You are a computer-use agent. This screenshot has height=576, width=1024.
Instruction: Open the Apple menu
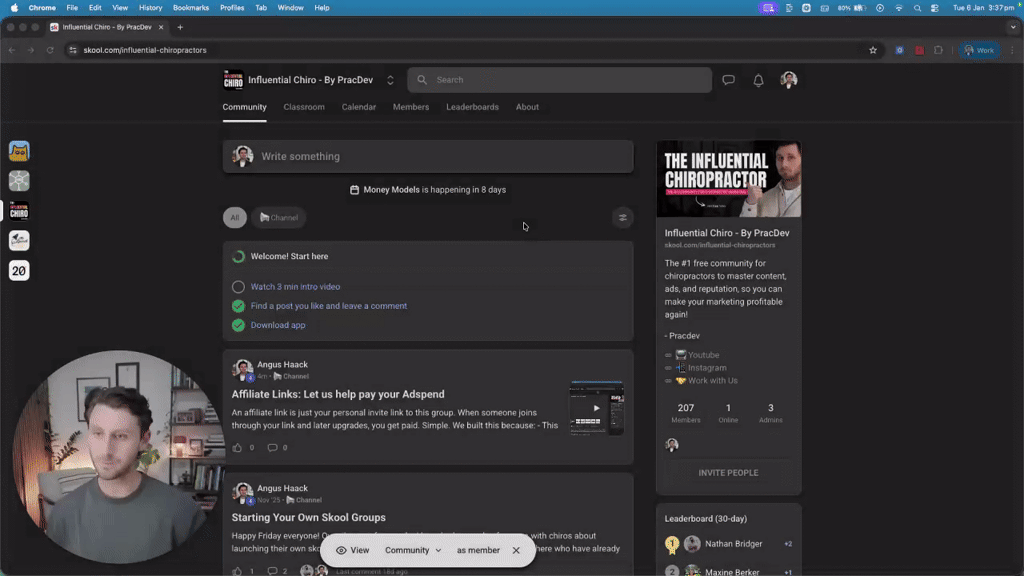point(14,8)
